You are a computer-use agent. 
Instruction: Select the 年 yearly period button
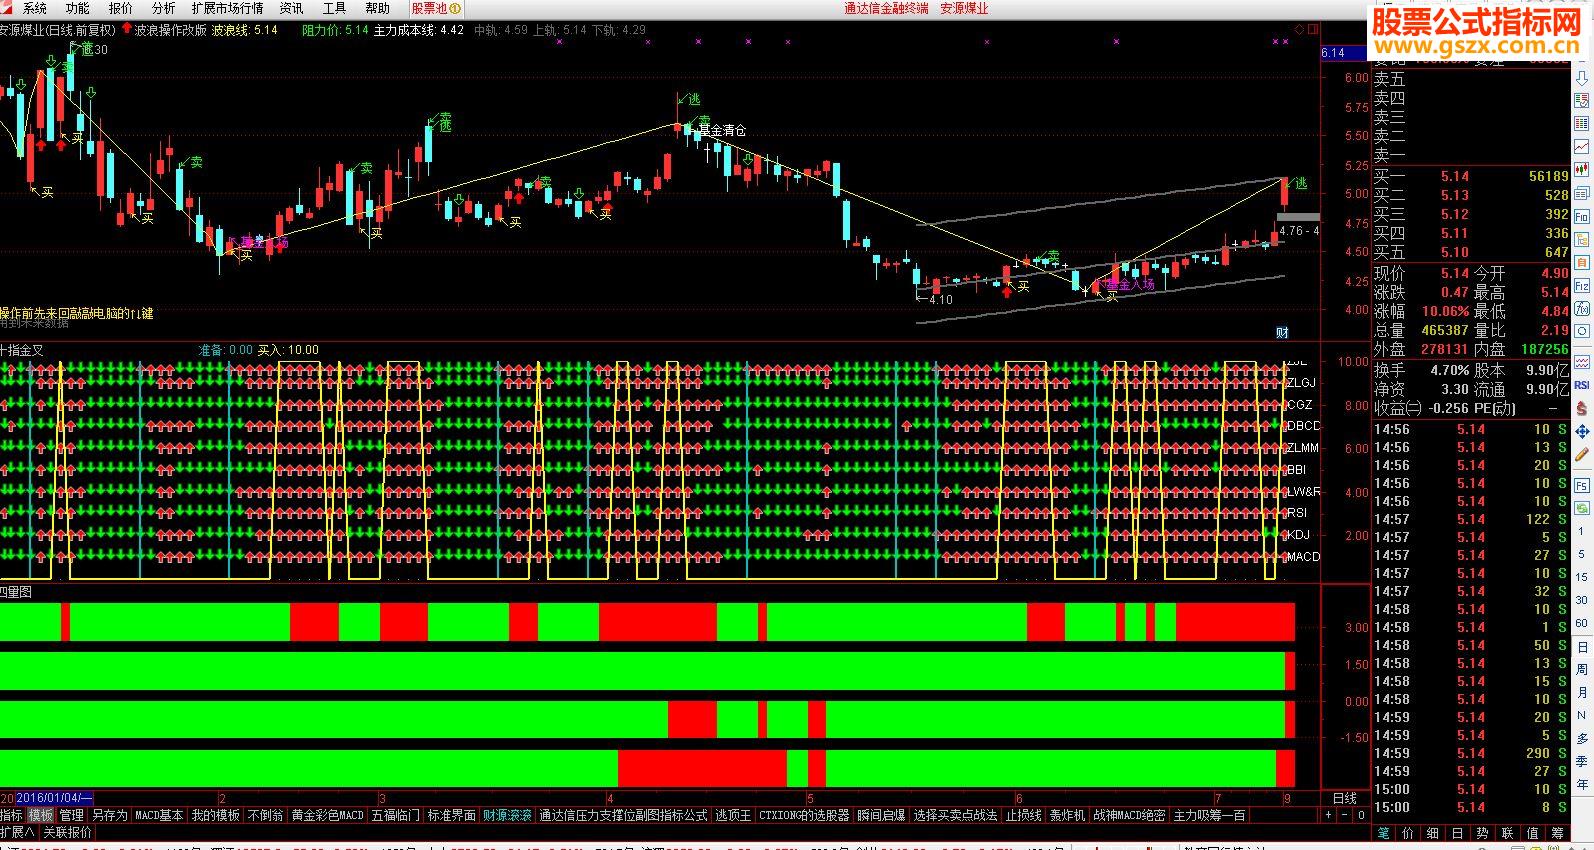(1582, 784)
